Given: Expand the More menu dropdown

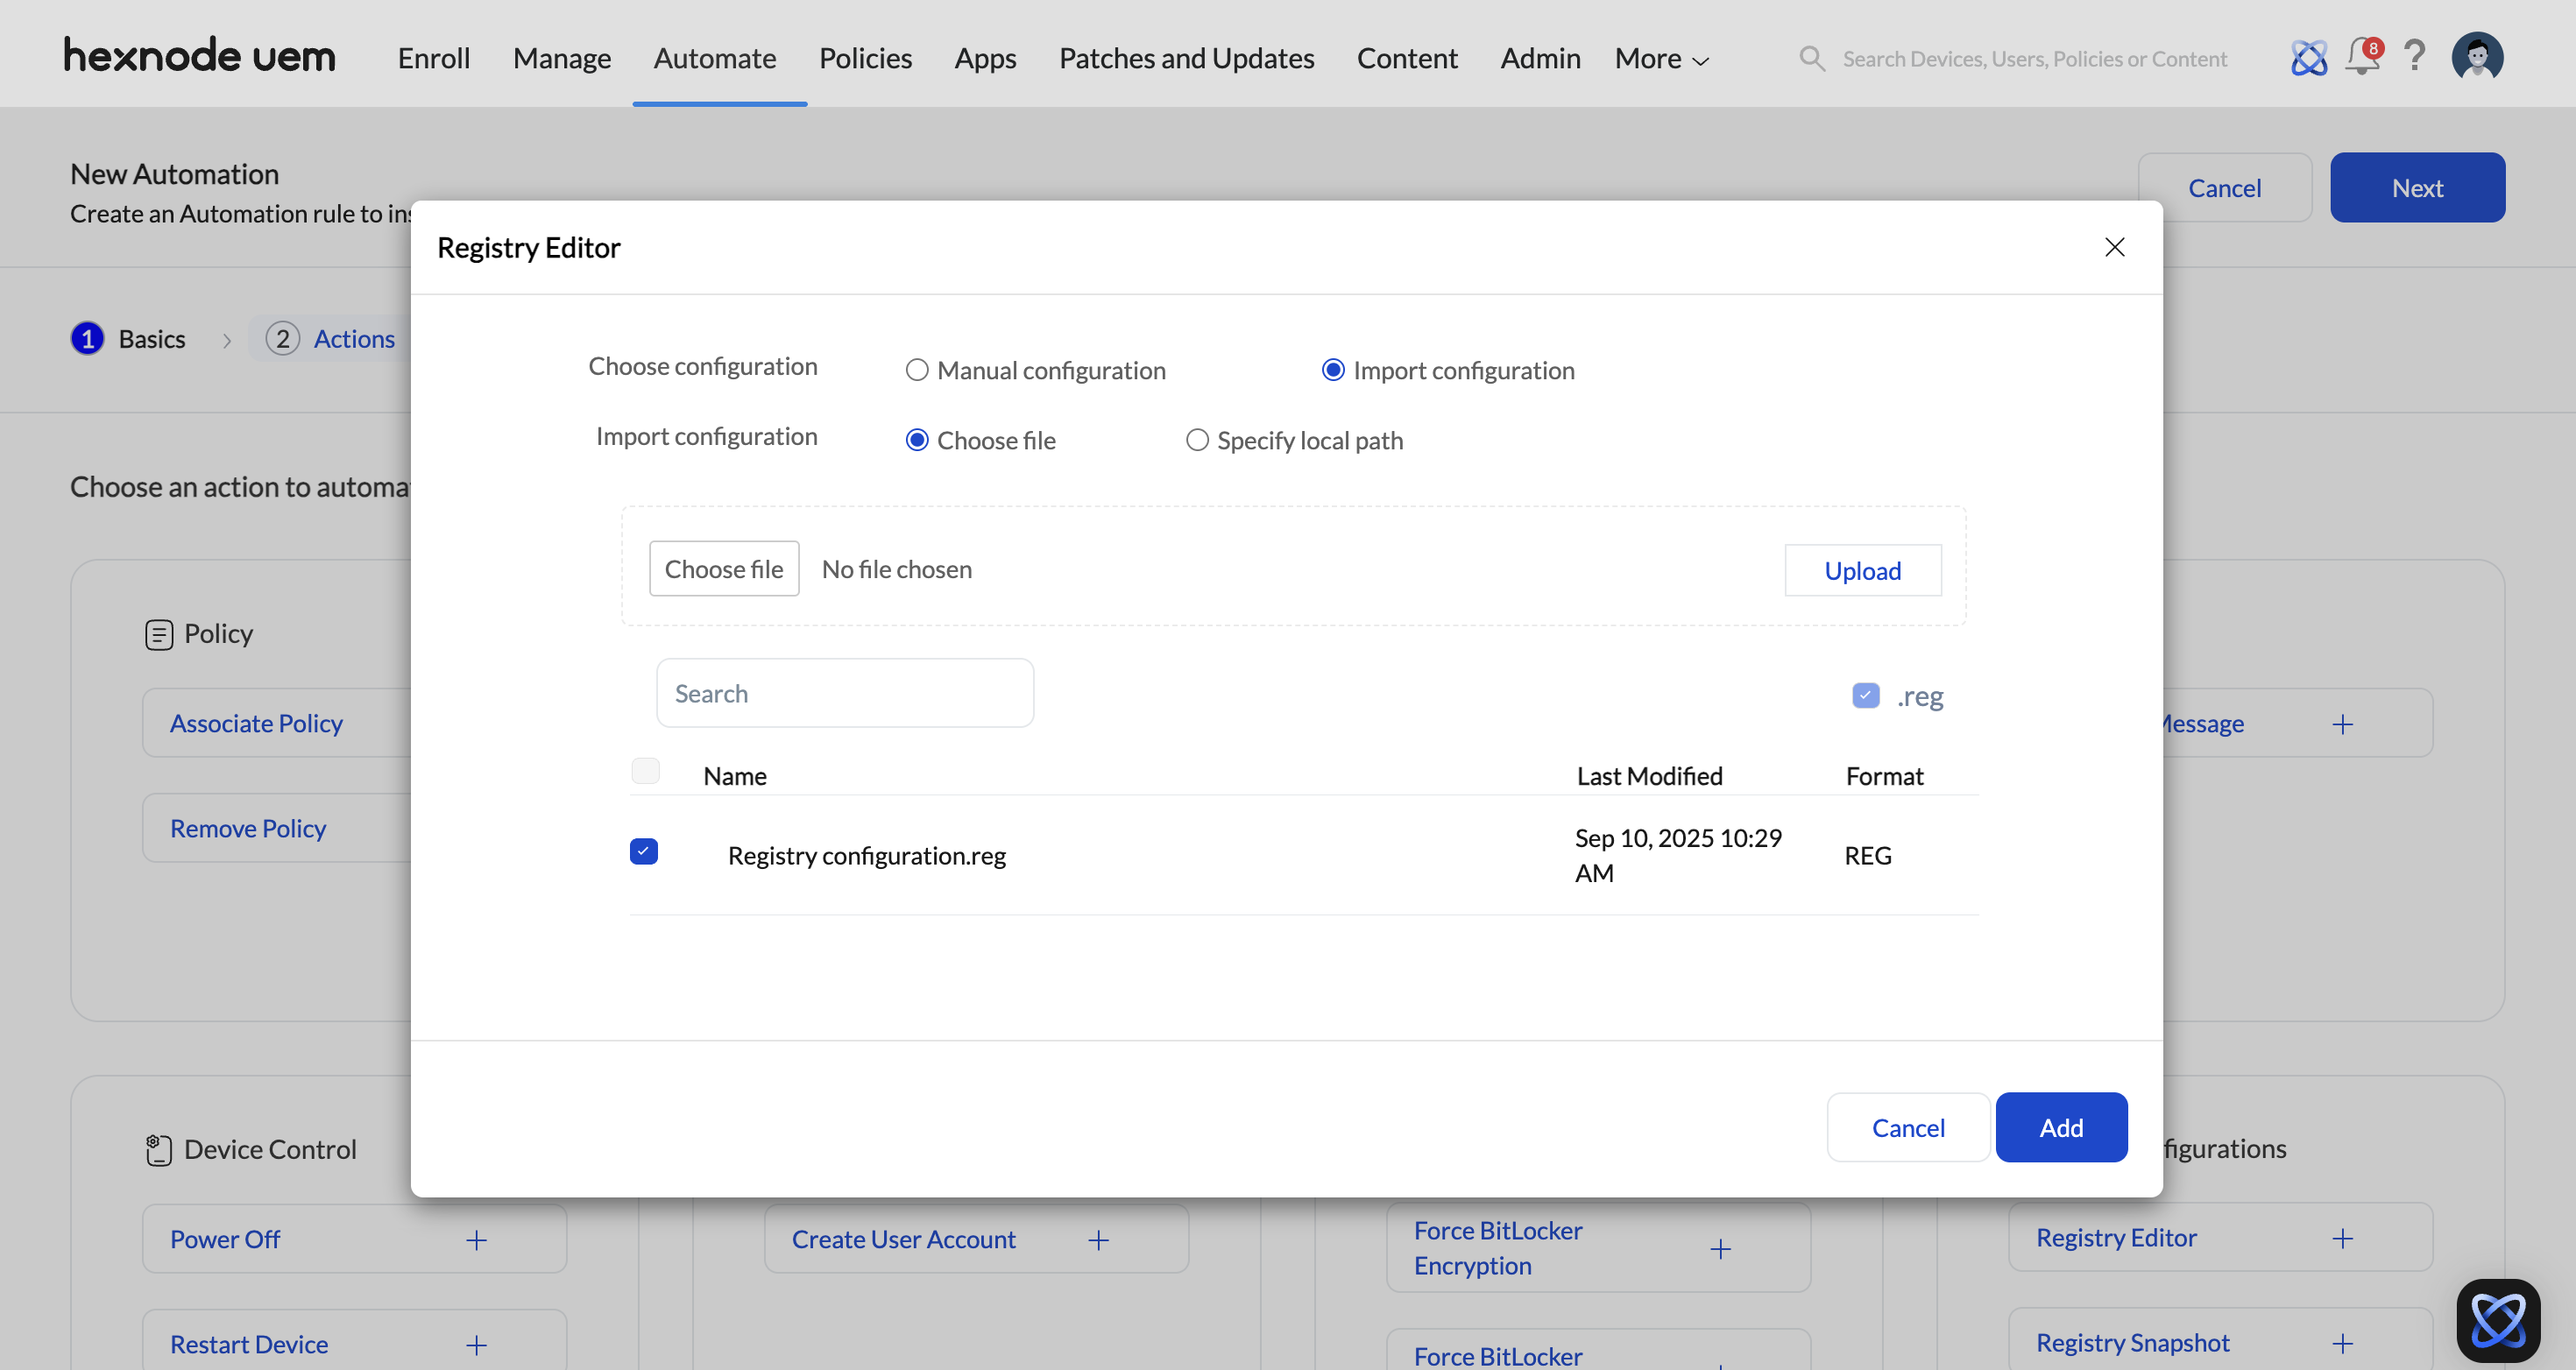Looking at the screenshot, I should pyautogui.click(x=1661, y=59).
